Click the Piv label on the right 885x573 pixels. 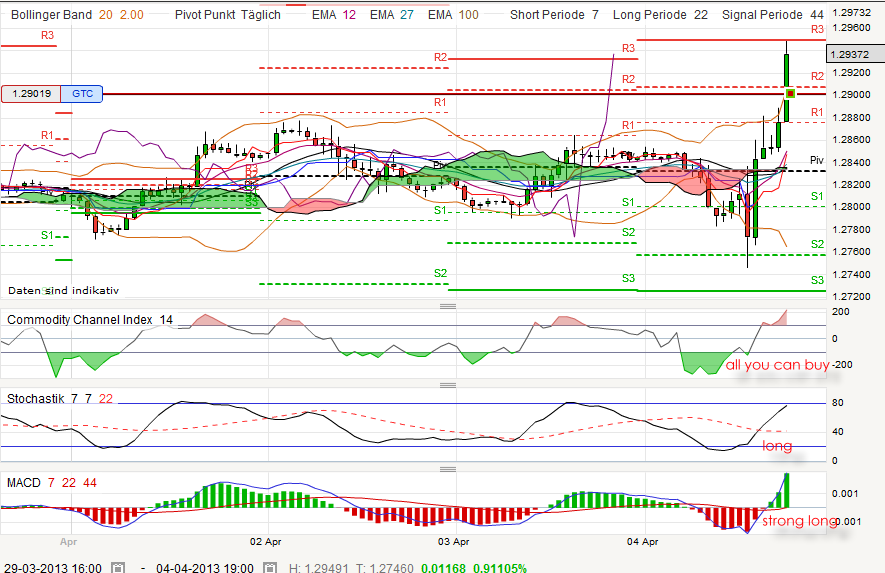click(817, 160)
